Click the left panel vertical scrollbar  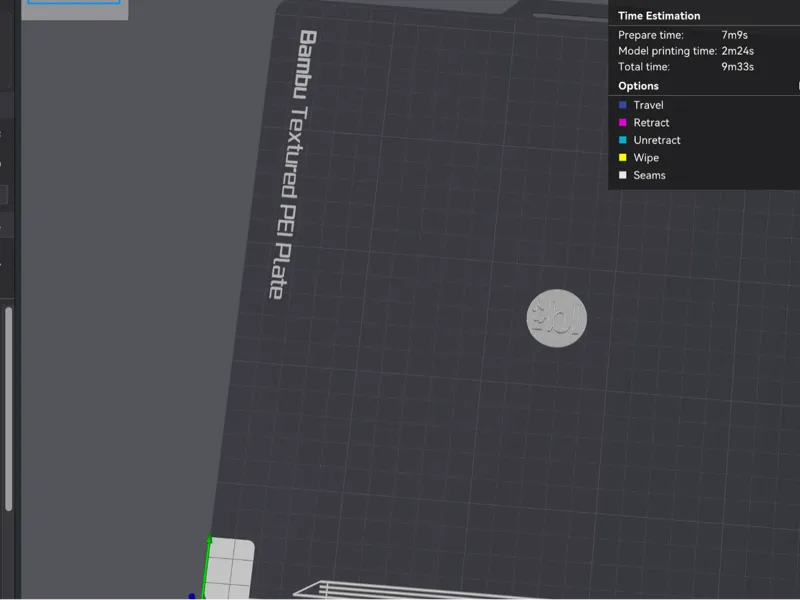click(8, 408)
